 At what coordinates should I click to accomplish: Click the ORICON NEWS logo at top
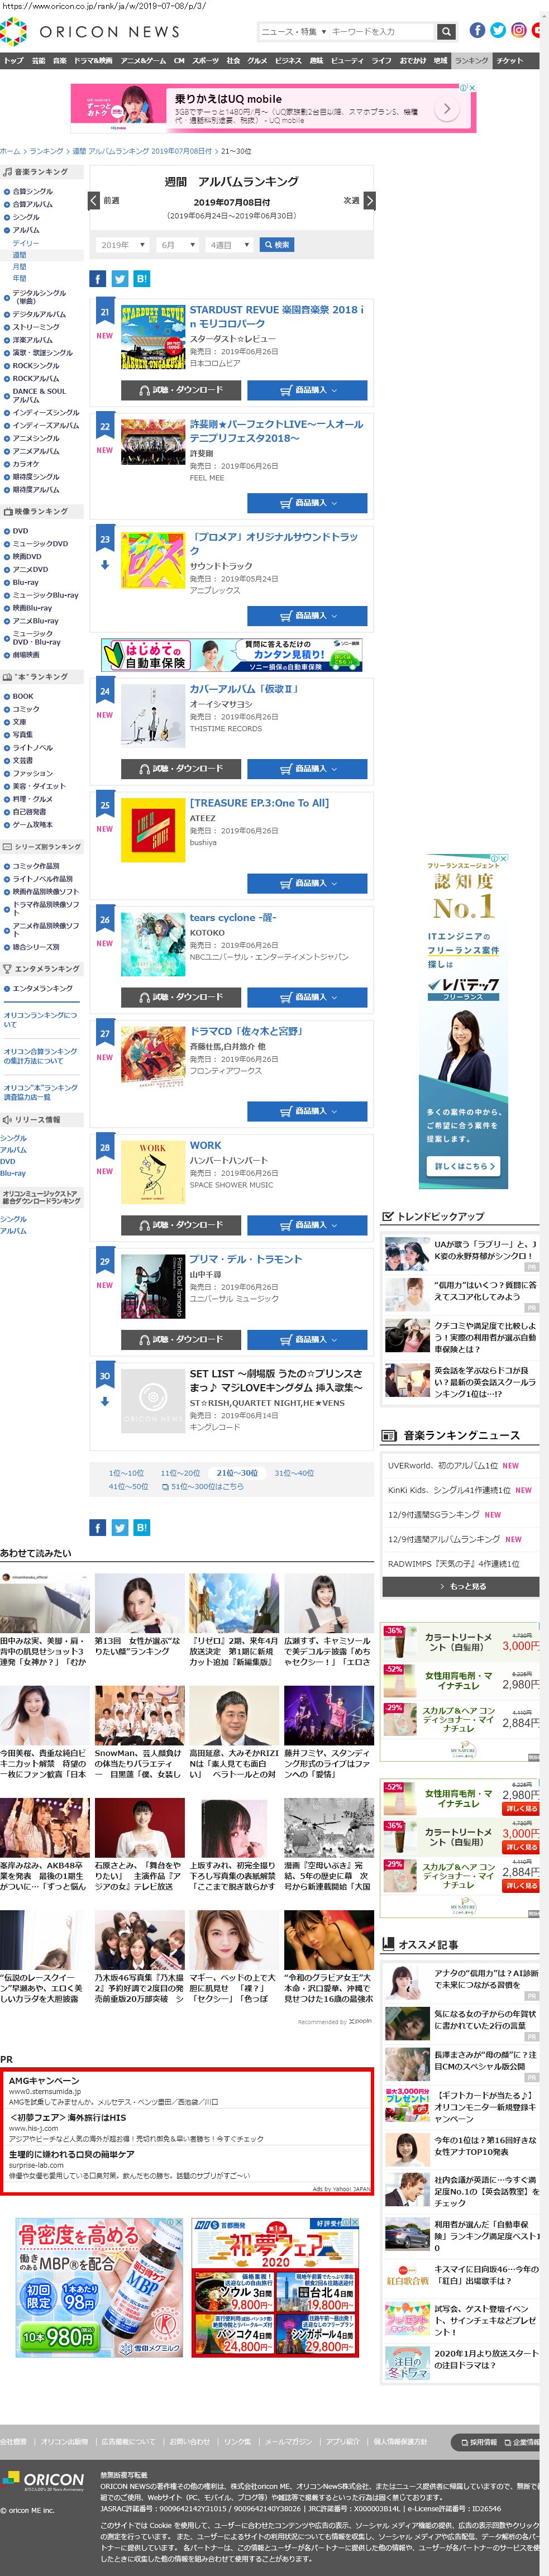pyautogui.click(x=90, y=32)
